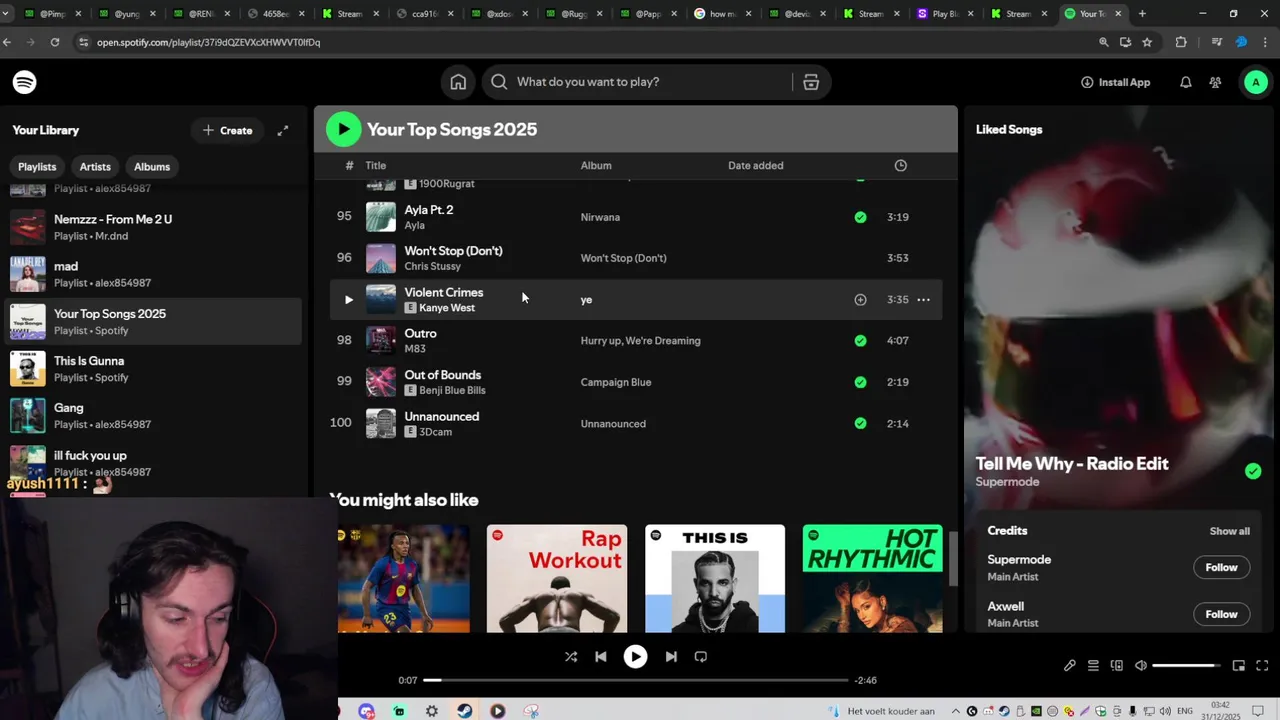Seek on the playback progress bar

(635, 680)
